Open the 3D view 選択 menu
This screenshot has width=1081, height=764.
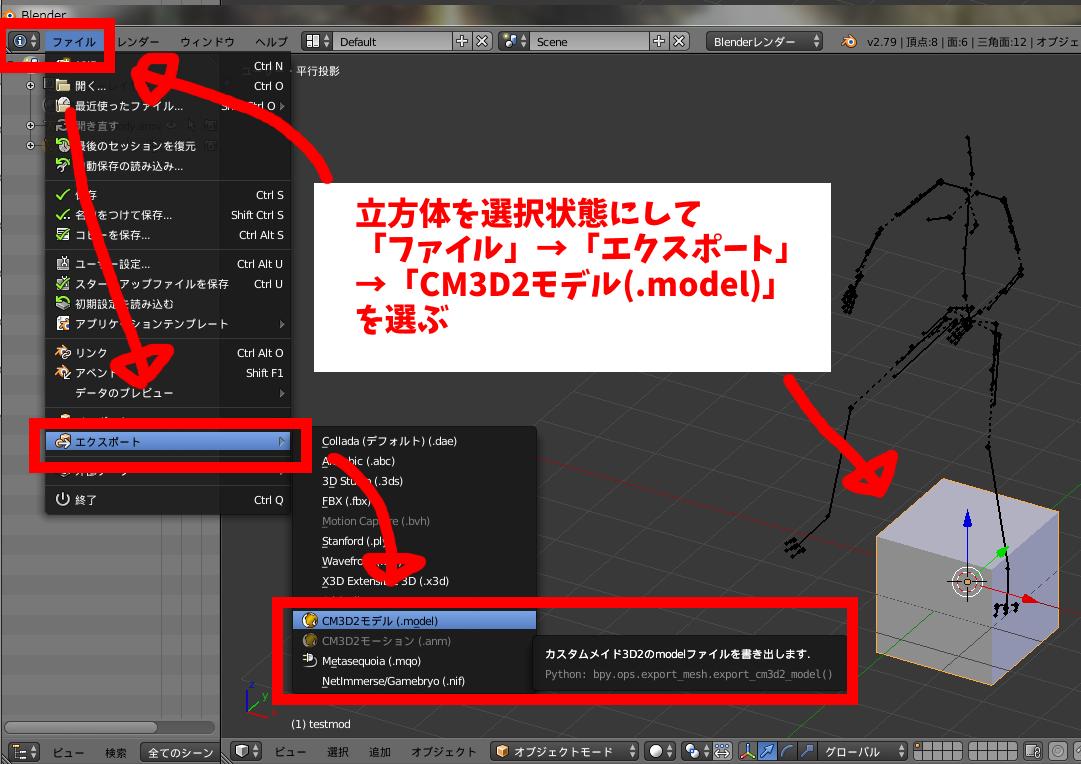click(x=338, y=752)
